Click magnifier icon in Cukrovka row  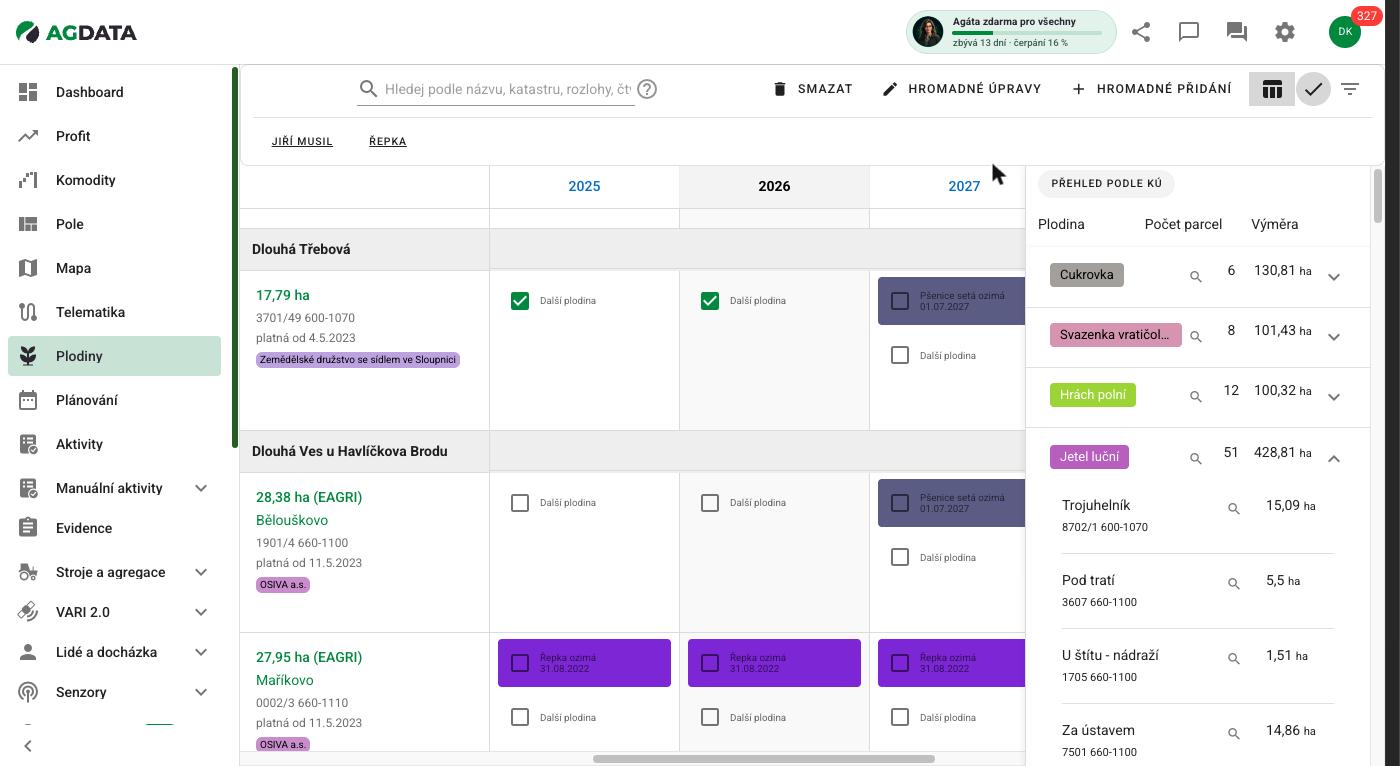1195,276
